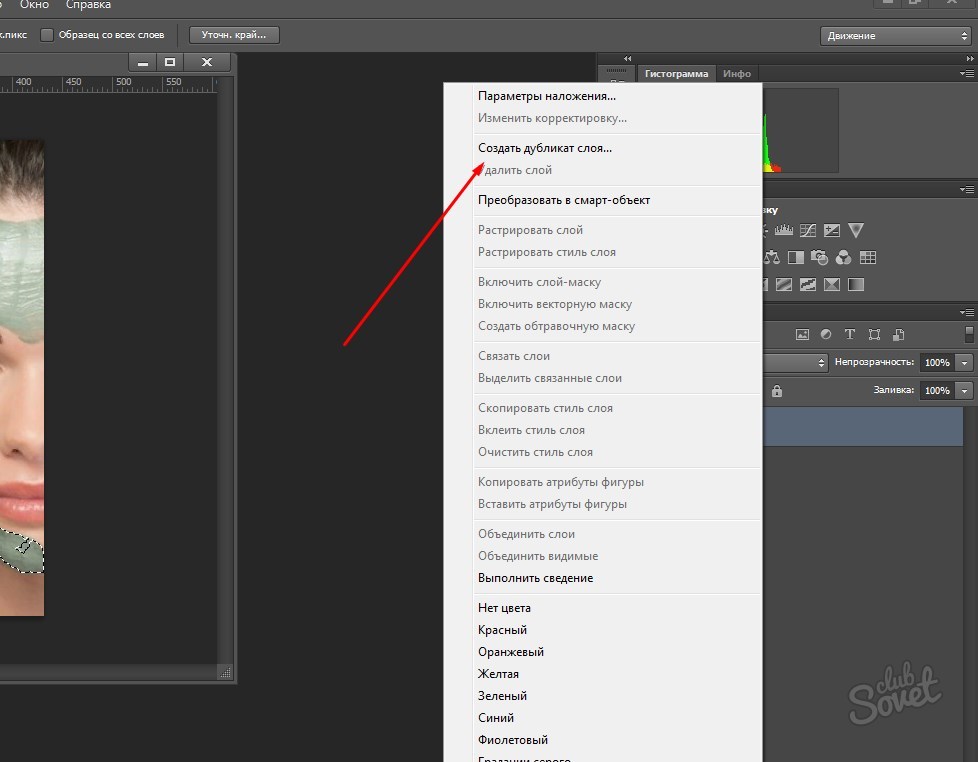Add a Photo Filter adjustment

pyautogui.click(x=820, y=258)
